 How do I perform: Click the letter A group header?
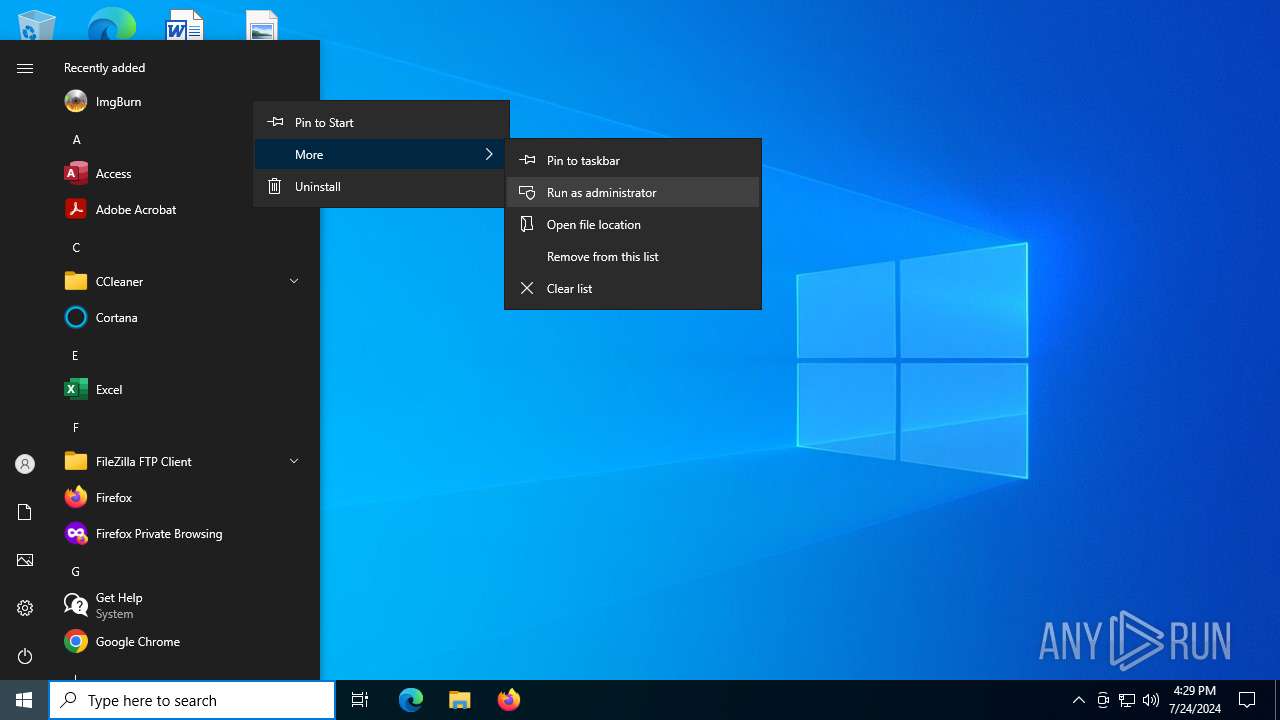(76, 140)
